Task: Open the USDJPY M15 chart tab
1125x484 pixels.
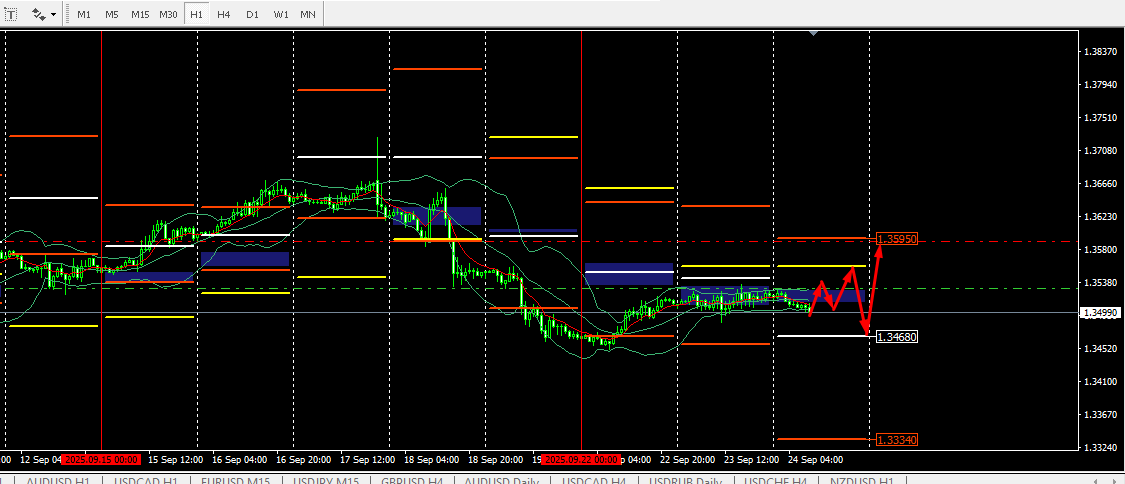Action: pyautogui.click(x=326, y=480)
